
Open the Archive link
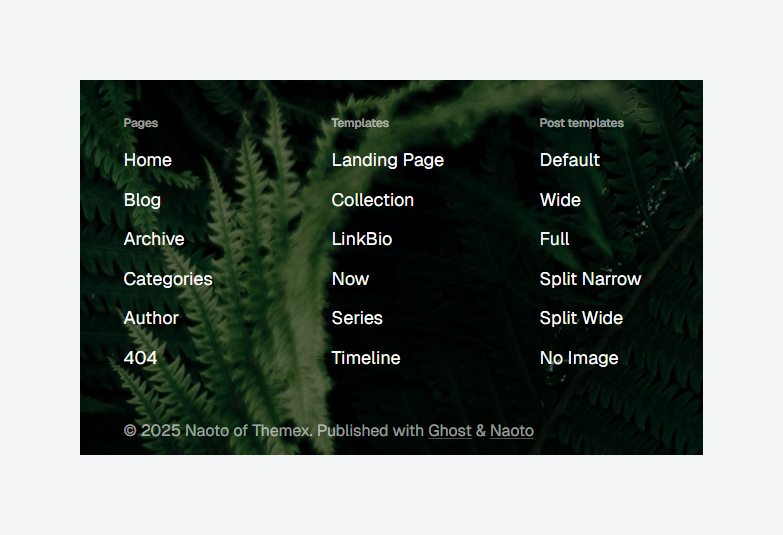[x=154, y=239]
